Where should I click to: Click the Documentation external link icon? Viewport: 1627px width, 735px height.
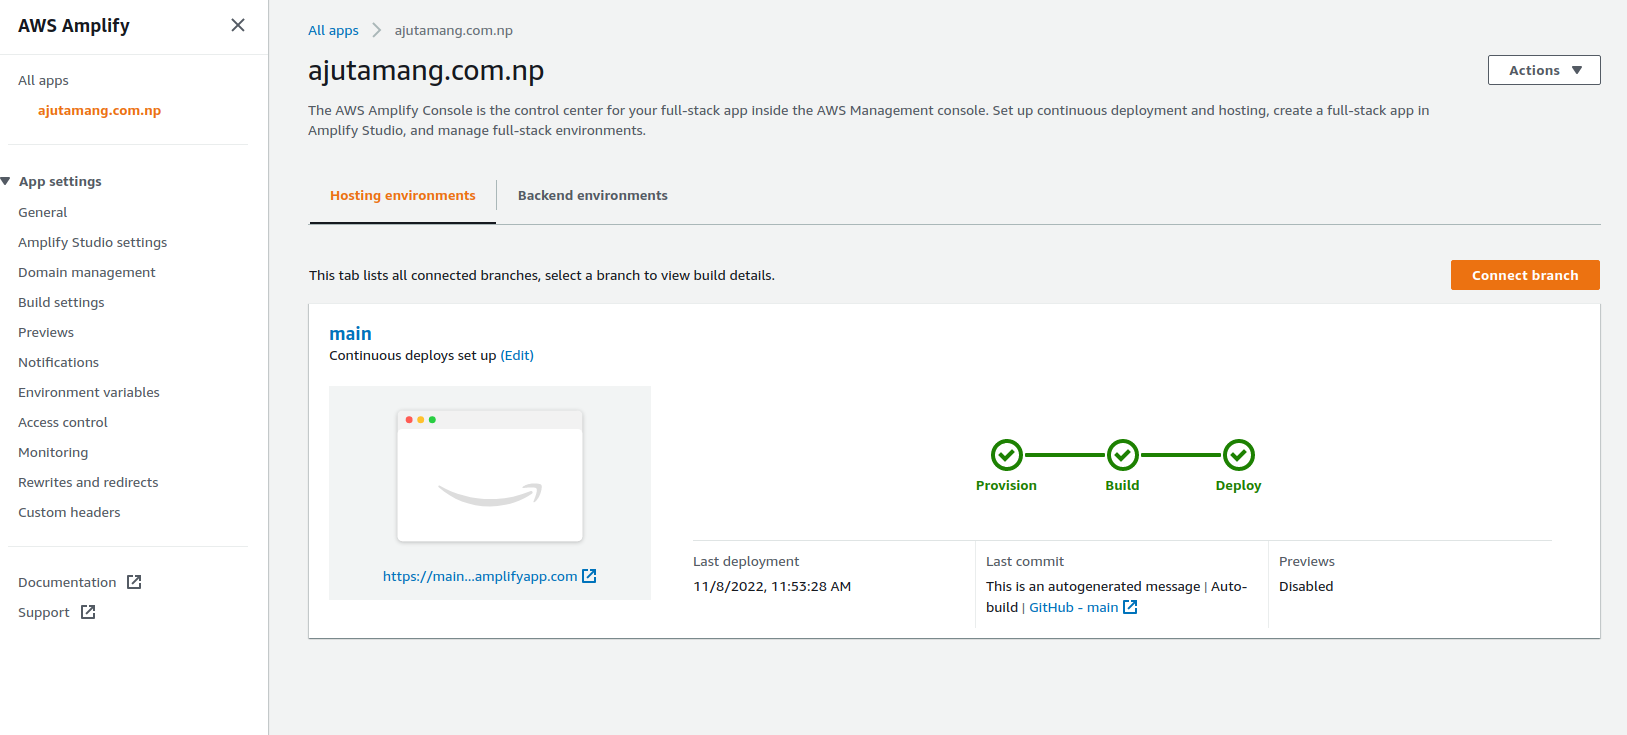[x=134, y=582]
